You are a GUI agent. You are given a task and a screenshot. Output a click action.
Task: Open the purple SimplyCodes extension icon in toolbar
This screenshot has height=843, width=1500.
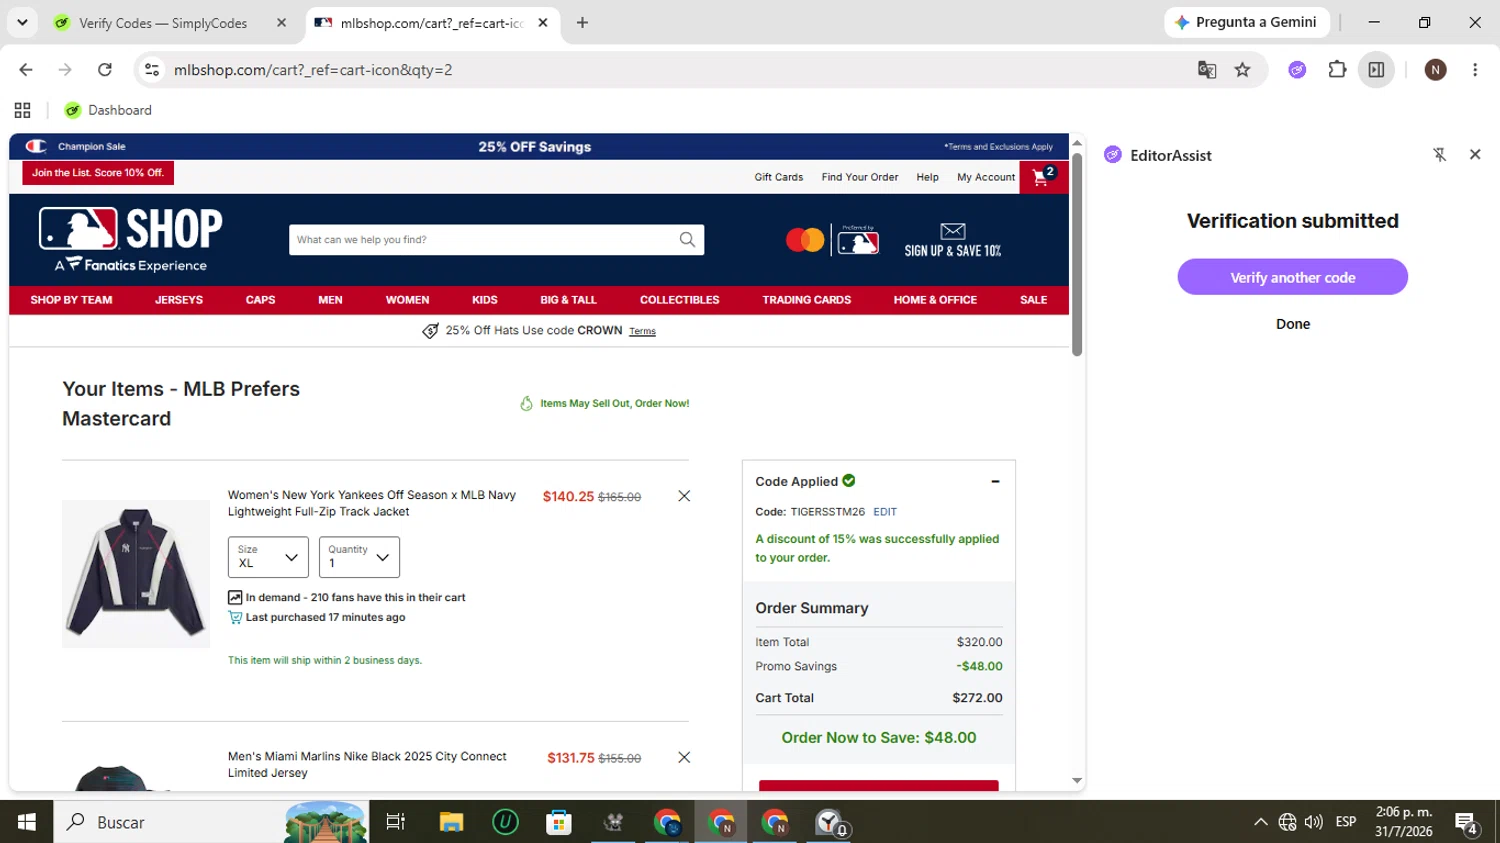1297,70
